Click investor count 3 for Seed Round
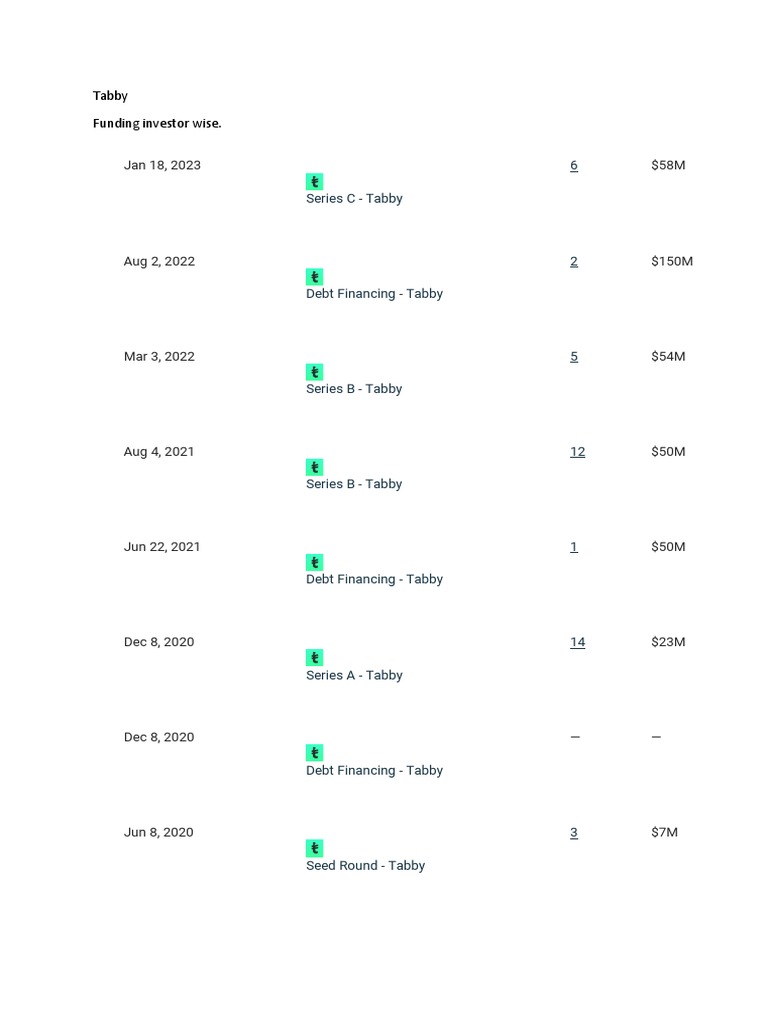768x1024 pixels. tap(574, 832)
